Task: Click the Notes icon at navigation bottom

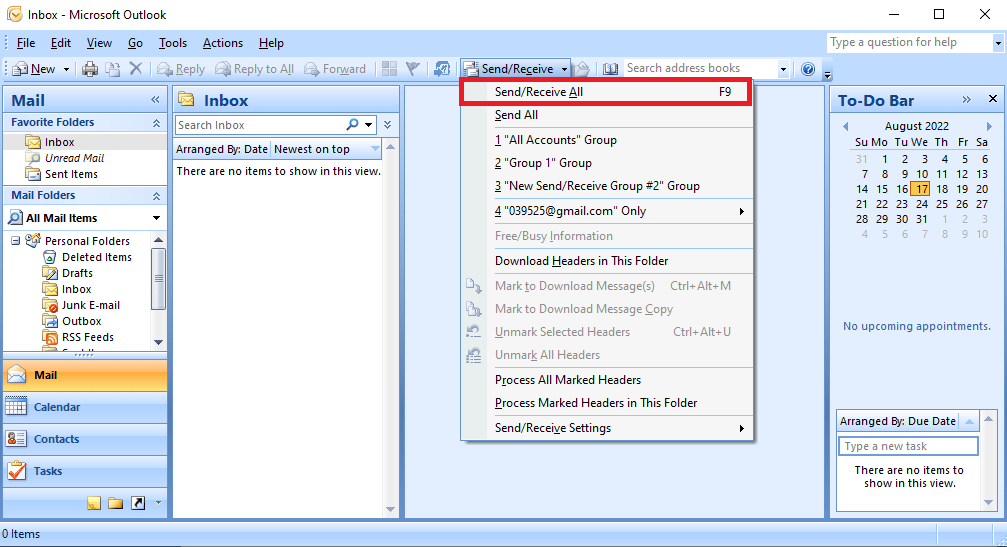Action: click(x=94, y=503)
